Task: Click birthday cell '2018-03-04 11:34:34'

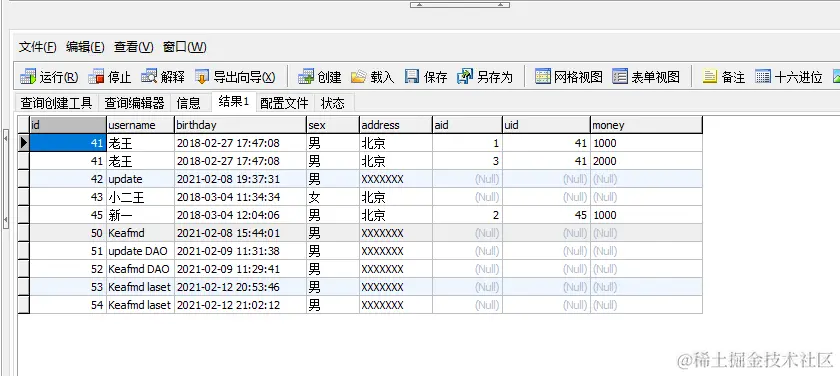Action: (x=240, y=197)
